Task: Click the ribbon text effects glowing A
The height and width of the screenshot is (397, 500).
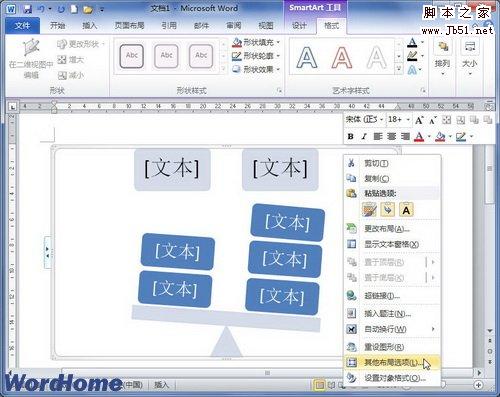Action: click(x=412, y=70)
